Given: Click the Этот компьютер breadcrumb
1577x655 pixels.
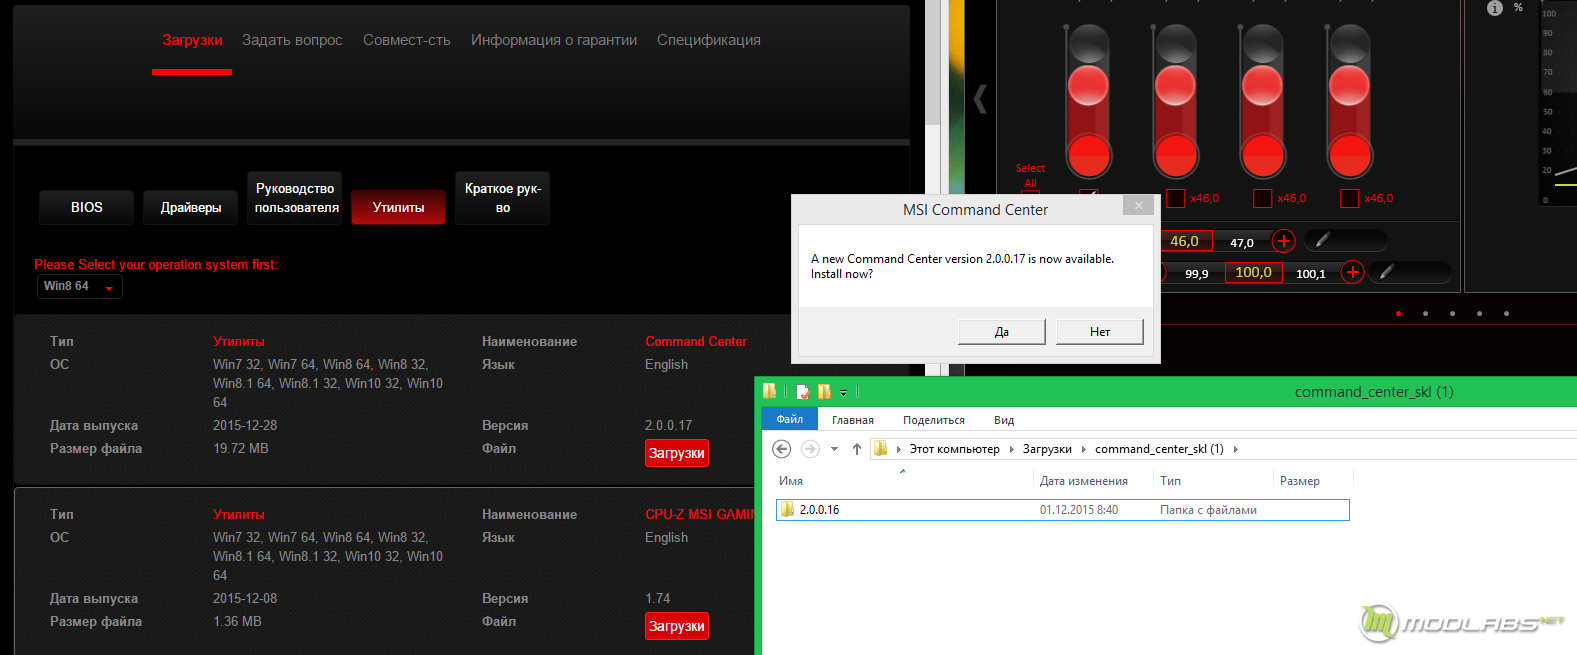Looking at the screenshot, I should [955, 449].
